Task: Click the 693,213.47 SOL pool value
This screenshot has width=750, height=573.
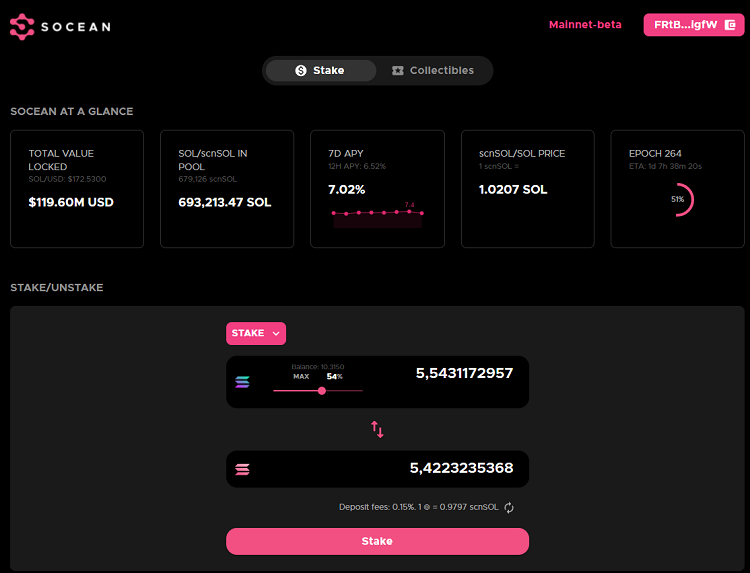Action: 225,202
